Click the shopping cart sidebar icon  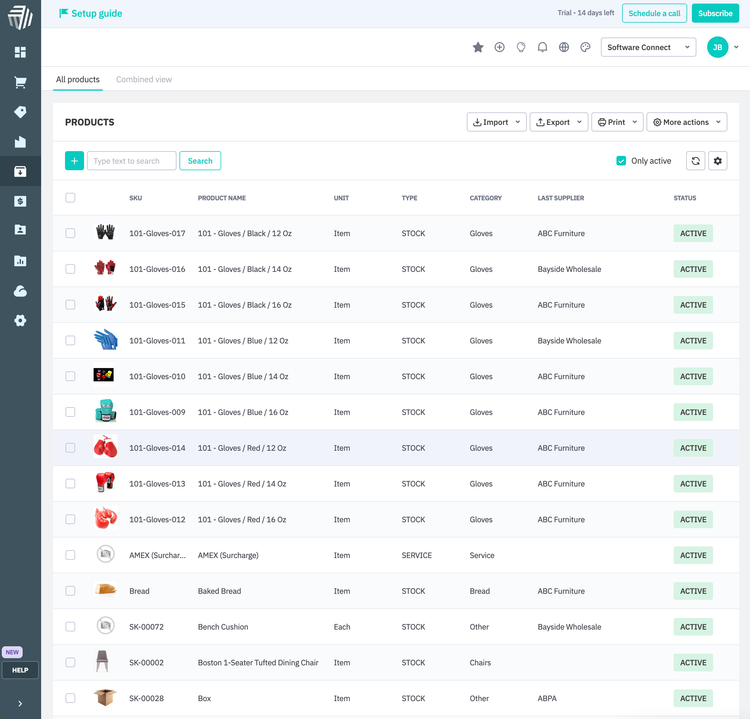pyautogui.click(x=20, y=82)
